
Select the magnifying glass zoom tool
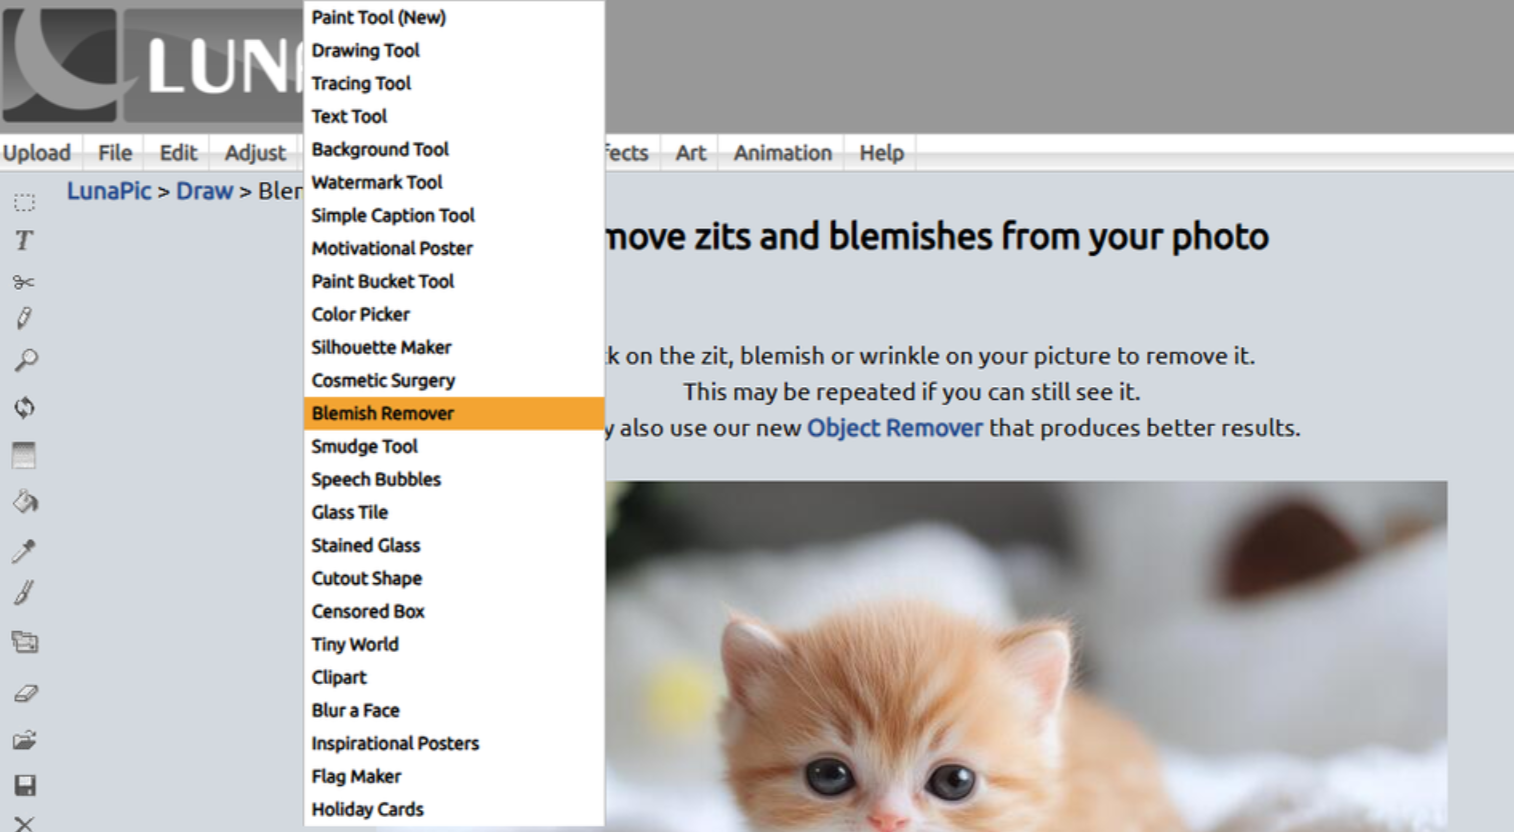pyautogui.click(x=26, y=360)
